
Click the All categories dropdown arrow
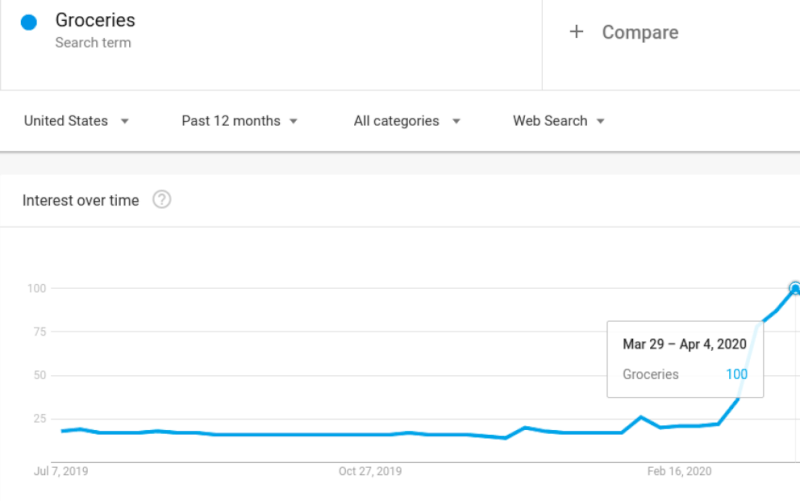(x=456, y=121)
